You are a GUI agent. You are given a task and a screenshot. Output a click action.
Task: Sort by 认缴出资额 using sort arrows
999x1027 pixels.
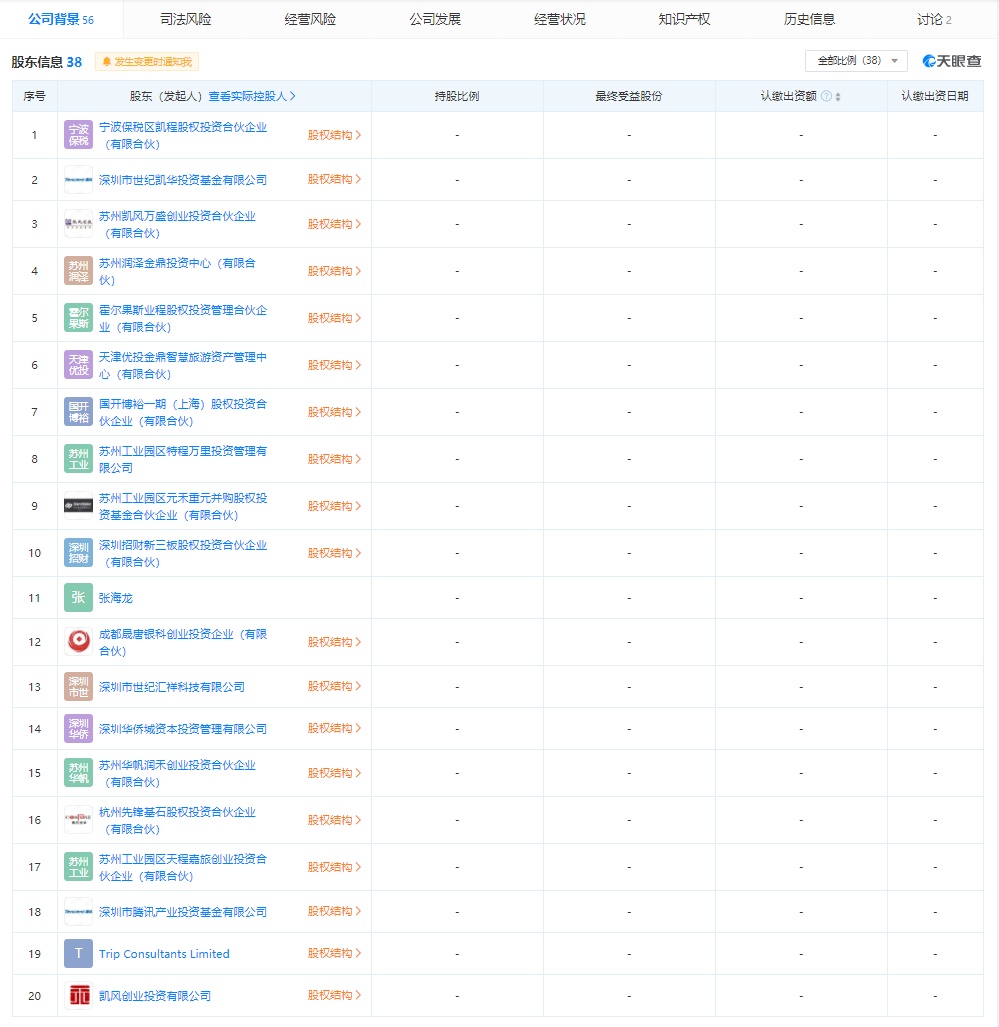pos(838,97)
